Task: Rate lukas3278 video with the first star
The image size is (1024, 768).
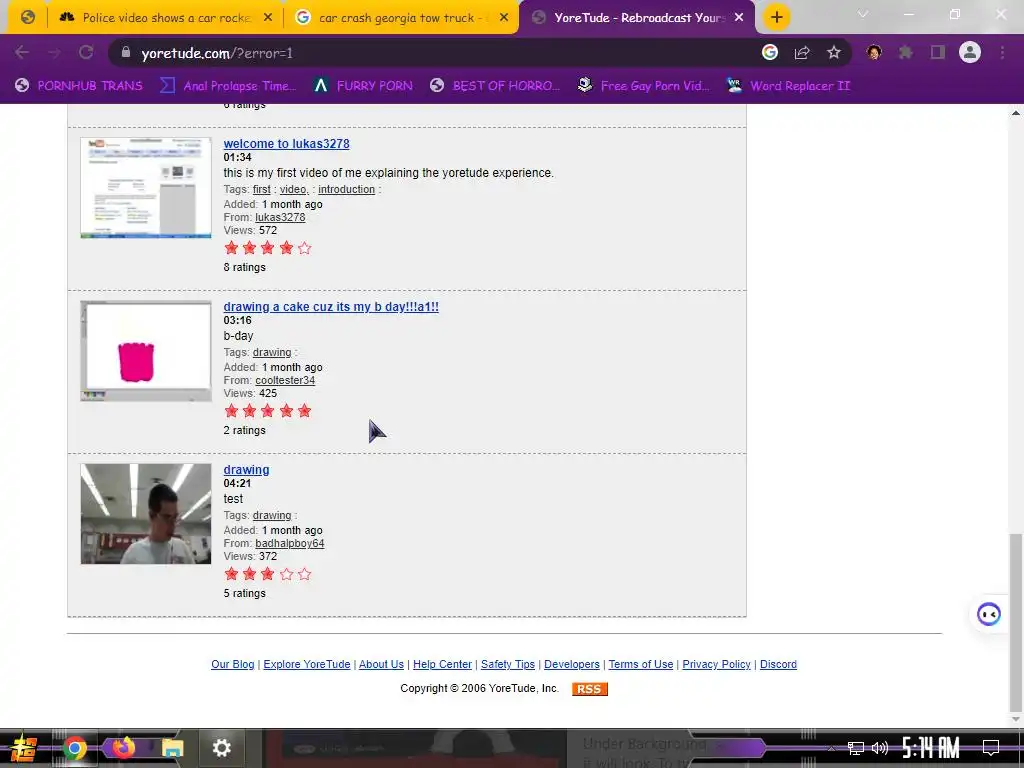Action: click(231, 248)
